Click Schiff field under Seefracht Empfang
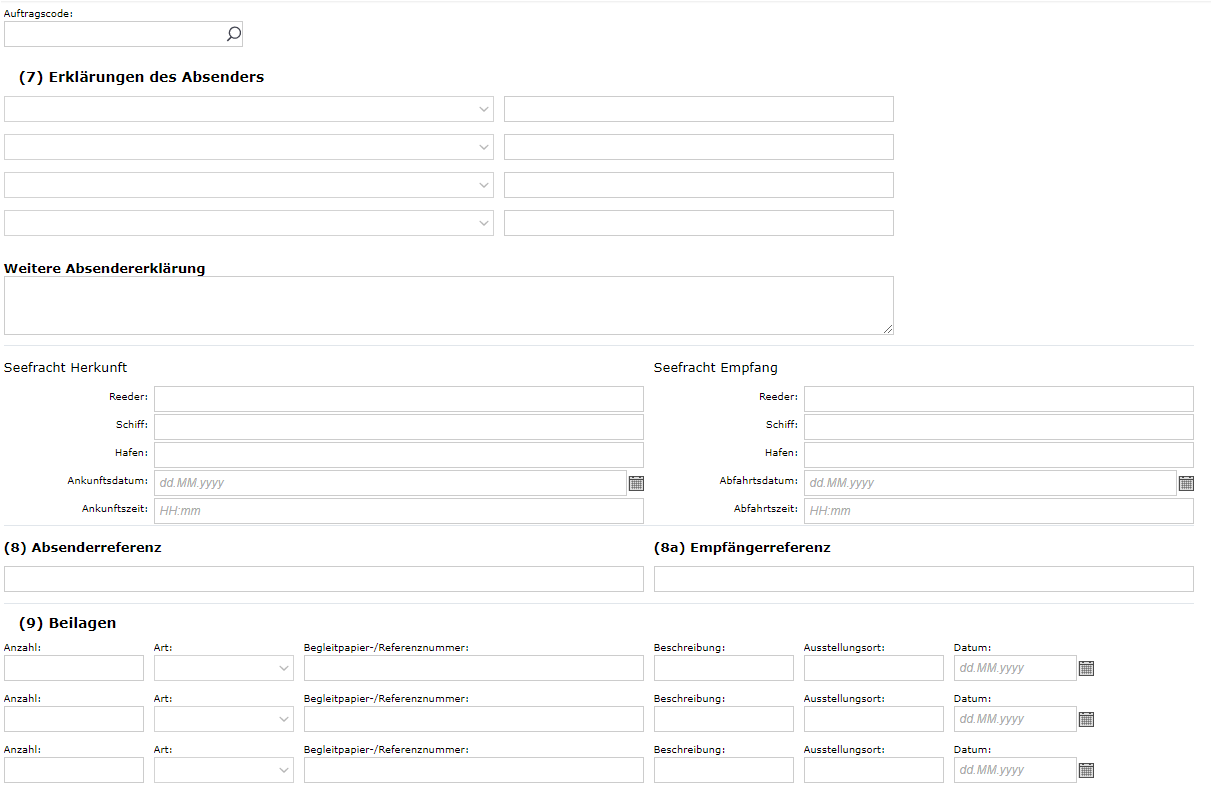 pos(999,427)
